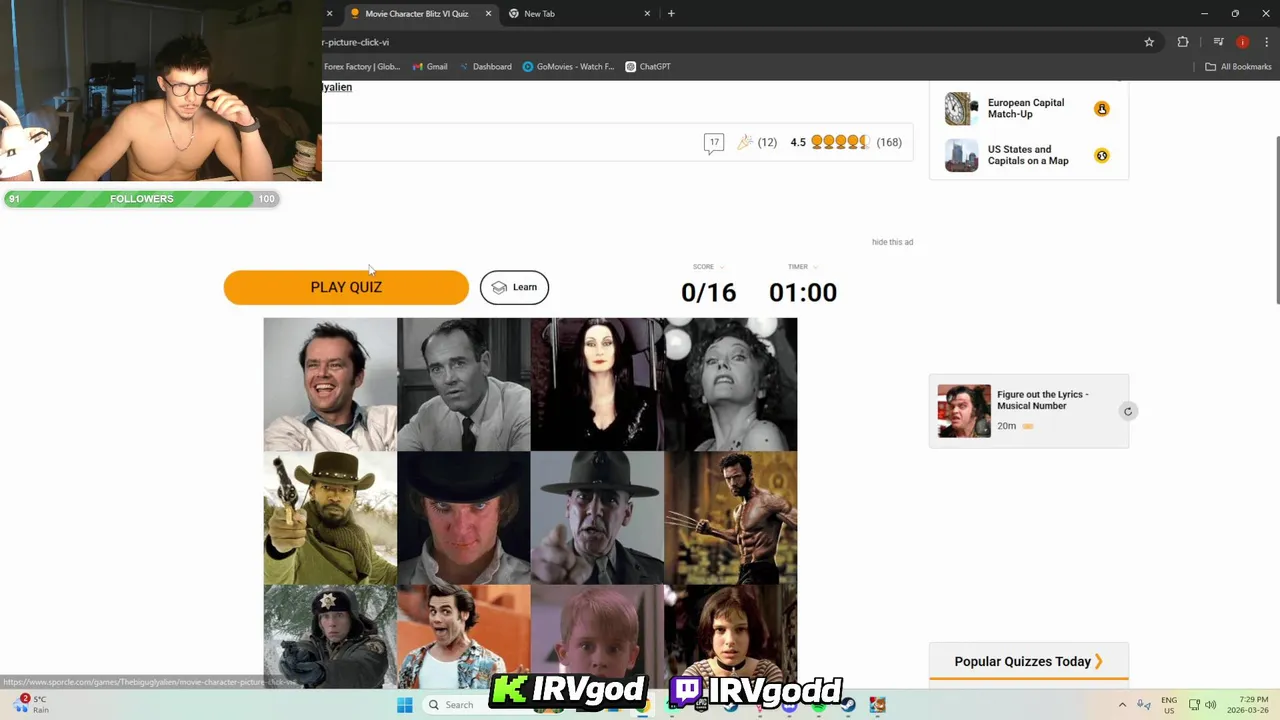Open the Forex Factory bookmark
This screenshot has width=1280, height=720.
(x=362, y=67)
